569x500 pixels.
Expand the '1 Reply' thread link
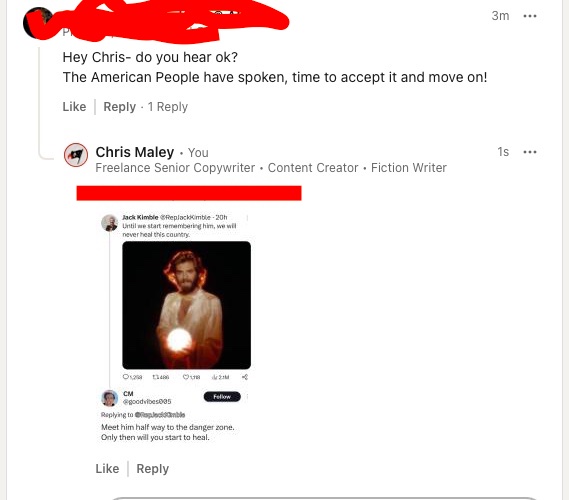click(x=168, y=107)
